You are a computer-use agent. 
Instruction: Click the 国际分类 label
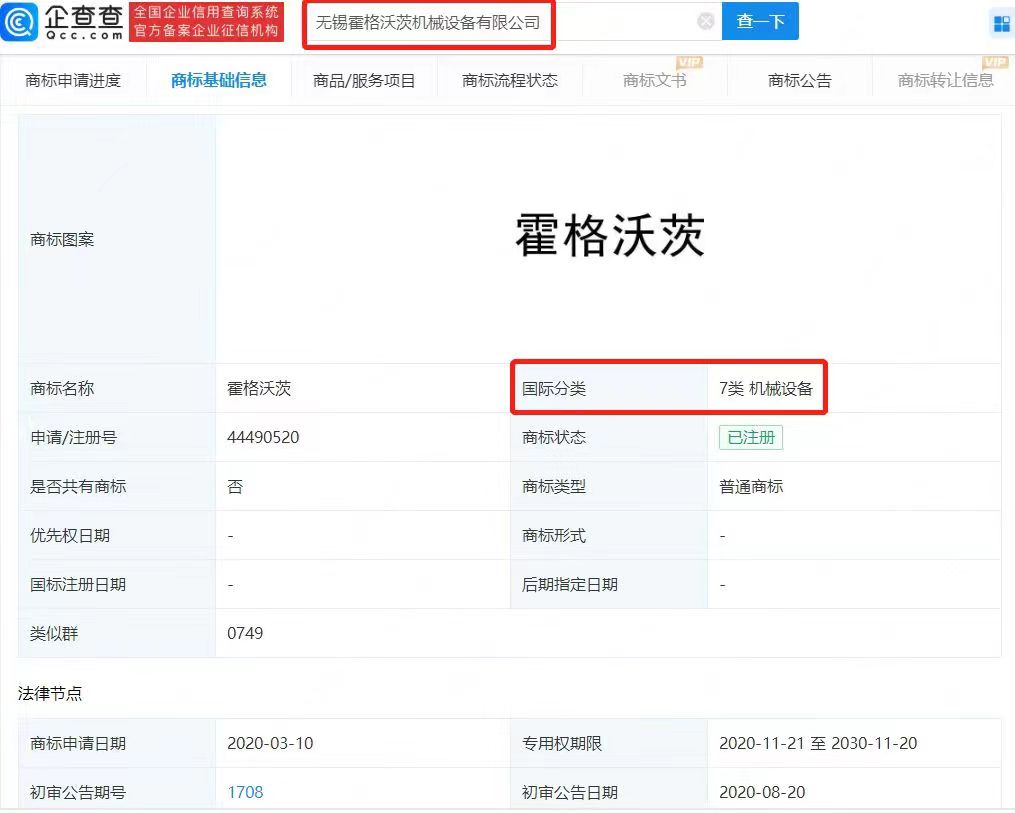coord(554,388)
